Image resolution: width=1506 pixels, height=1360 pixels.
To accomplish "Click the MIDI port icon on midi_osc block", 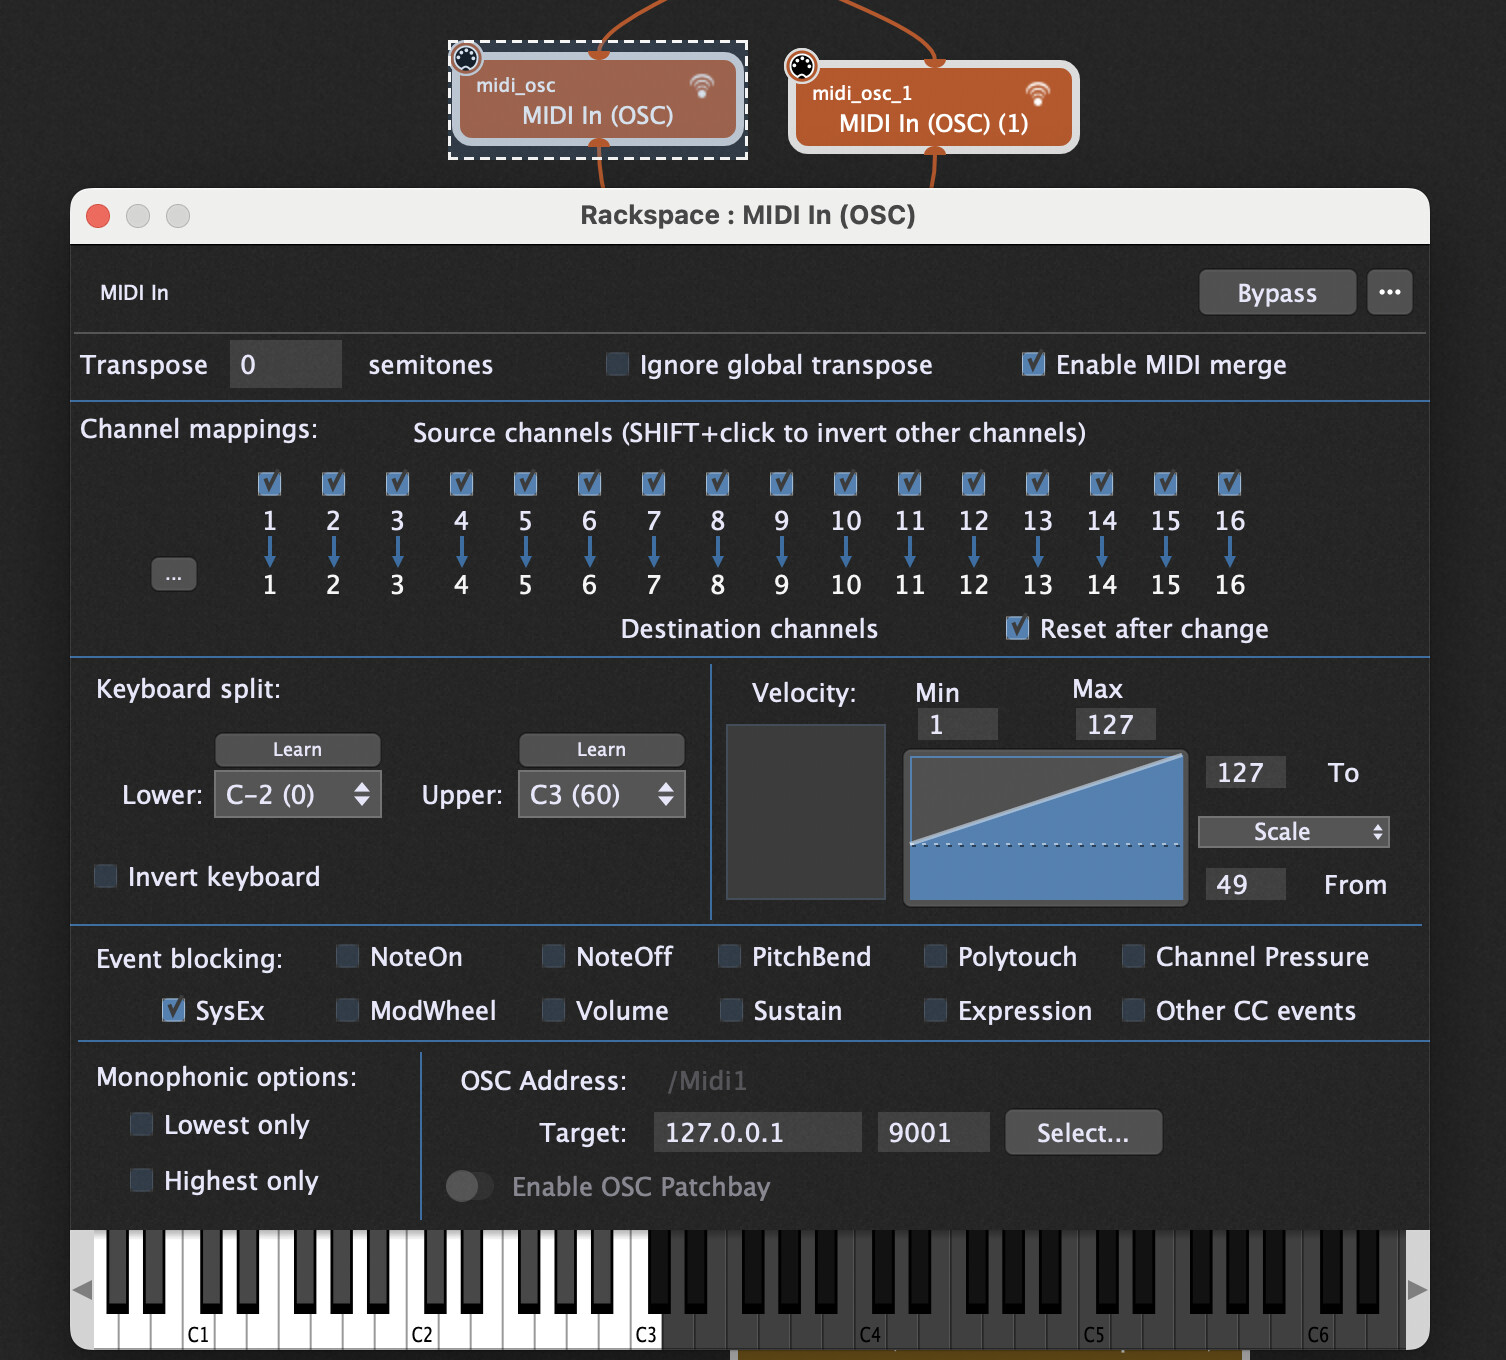I will click(x=466, y=58).
